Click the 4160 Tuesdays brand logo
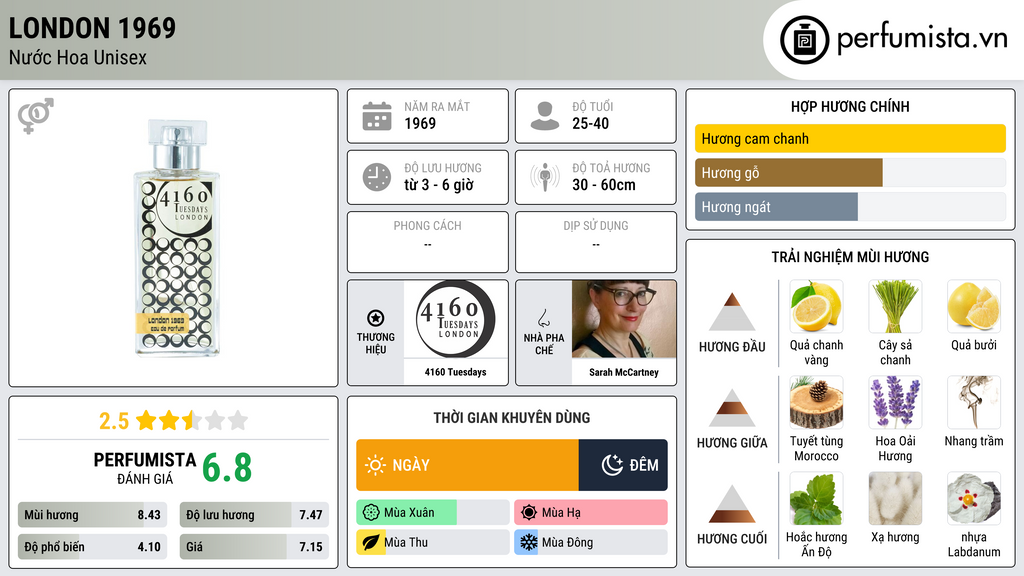This screenshot has width=1024, height=576. point(456,319)
